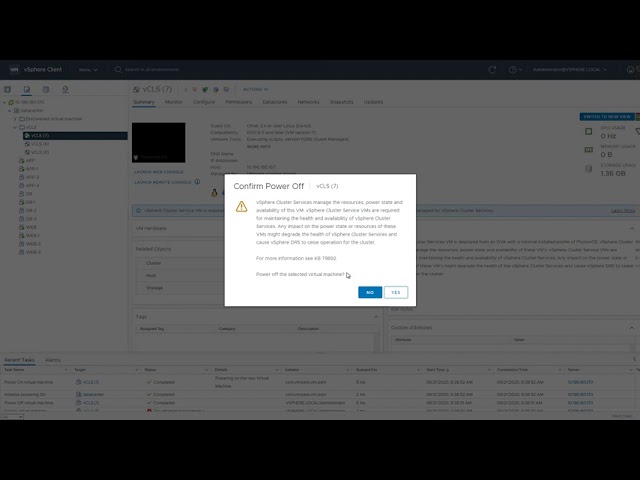Click the storage usage icon
The width and height of the screenshot is (640, 480).
(589, 169)
